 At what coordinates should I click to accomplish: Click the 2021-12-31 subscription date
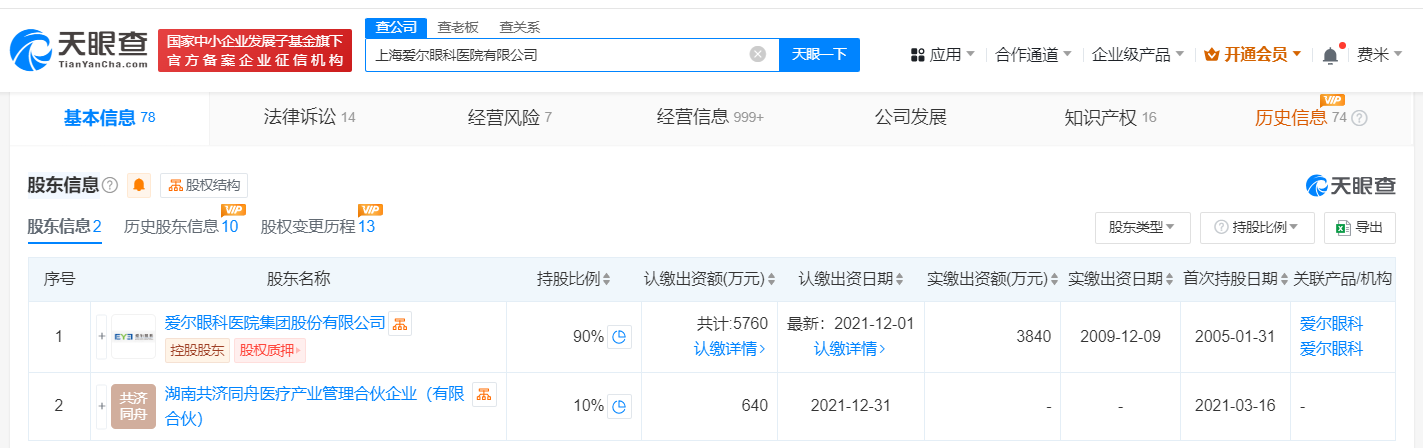tap(849, 406)
